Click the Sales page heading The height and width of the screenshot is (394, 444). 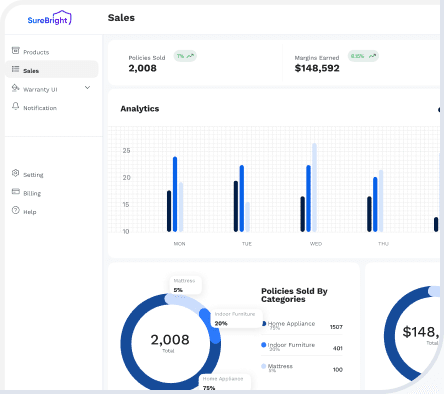click(121, 18)
